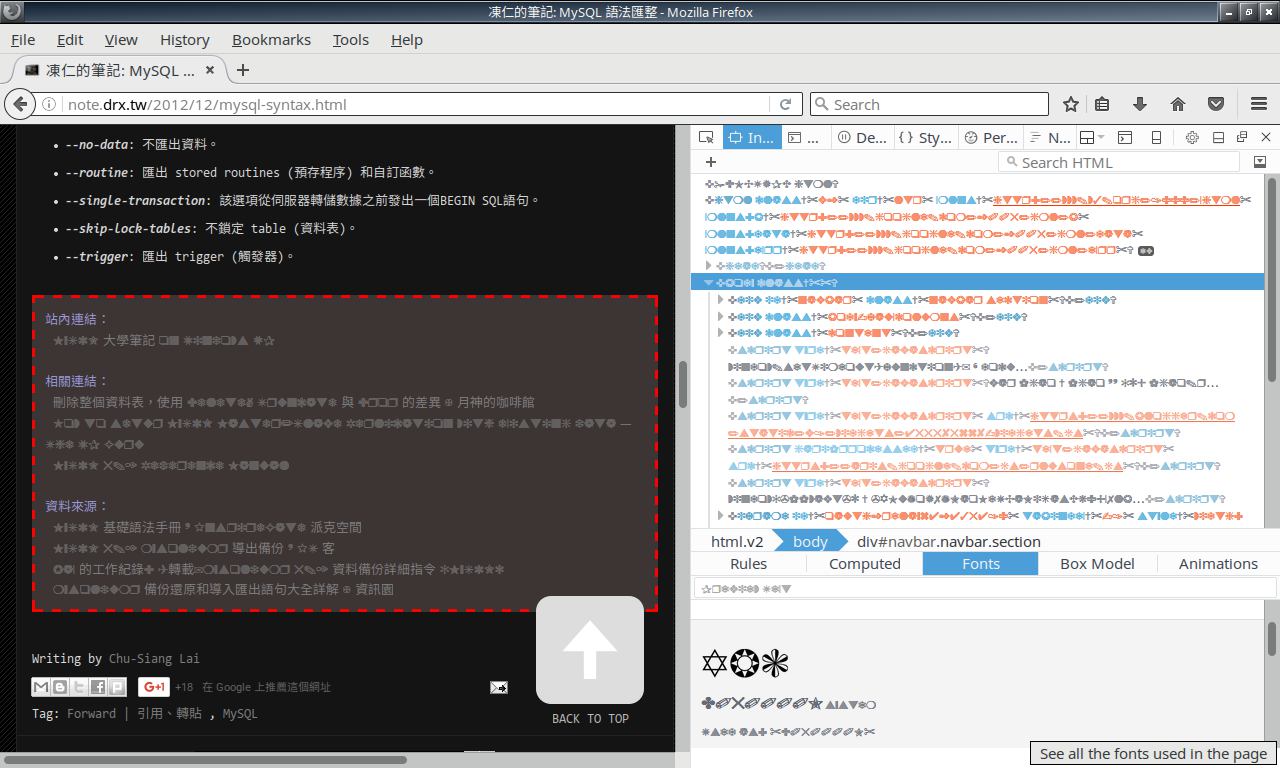Go back with the browser Back button
Screen dimensions: 1280x768
pos(19,104)
